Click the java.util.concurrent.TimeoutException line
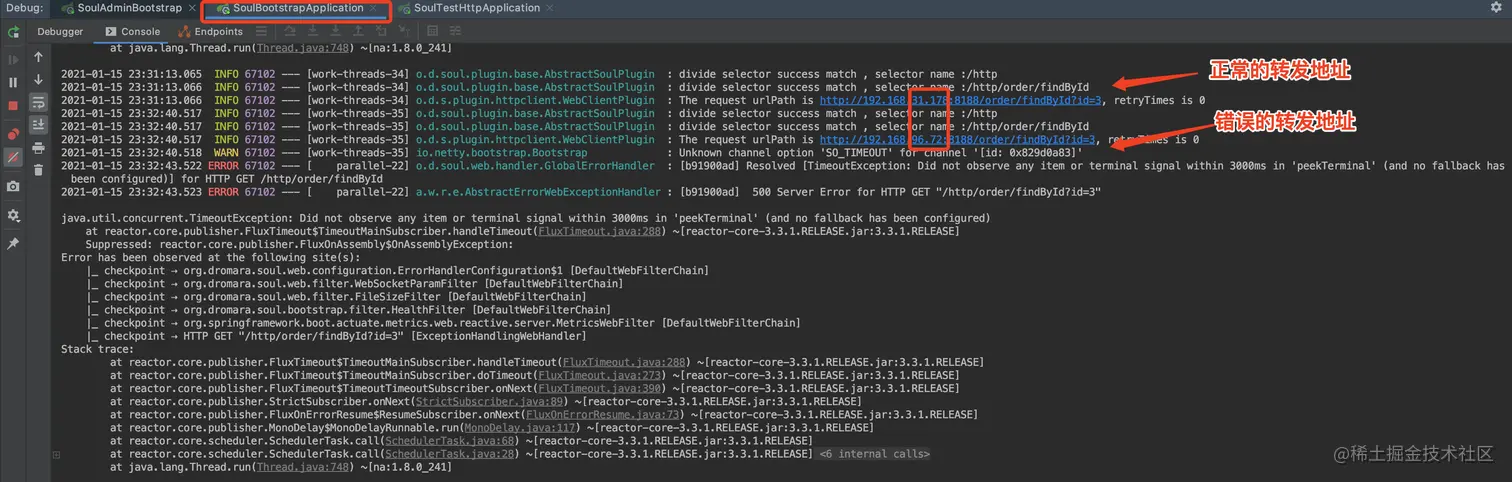 [526, 218]
